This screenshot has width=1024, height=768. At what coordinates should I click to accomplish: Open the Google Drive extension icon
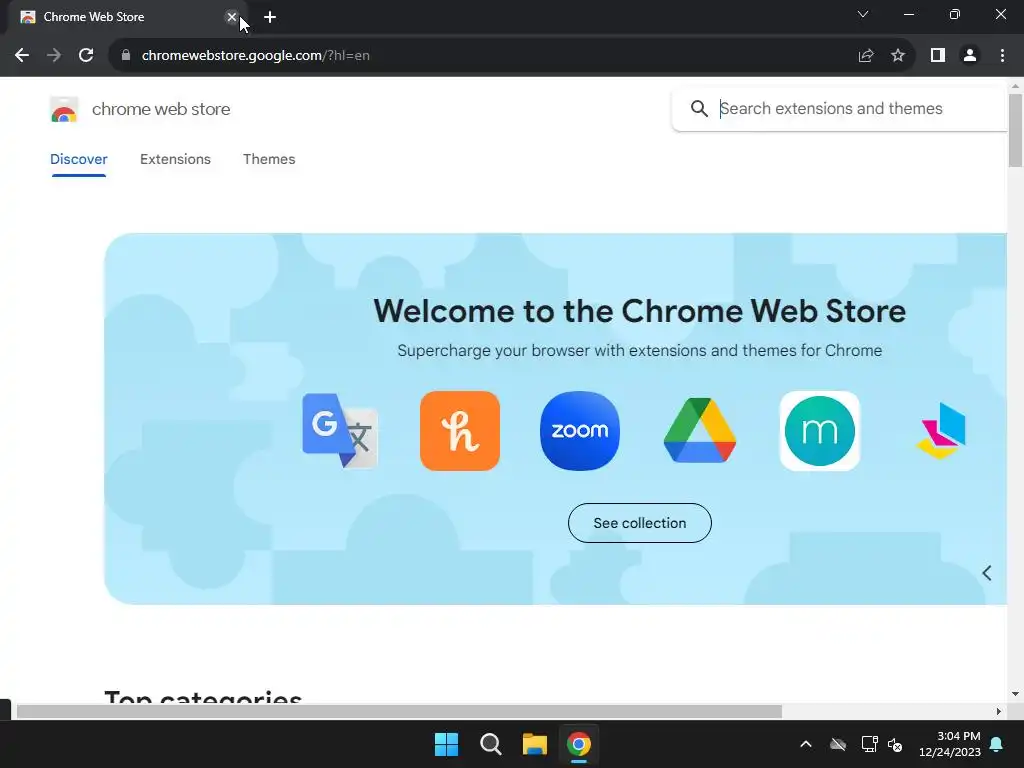coord(699,430)
